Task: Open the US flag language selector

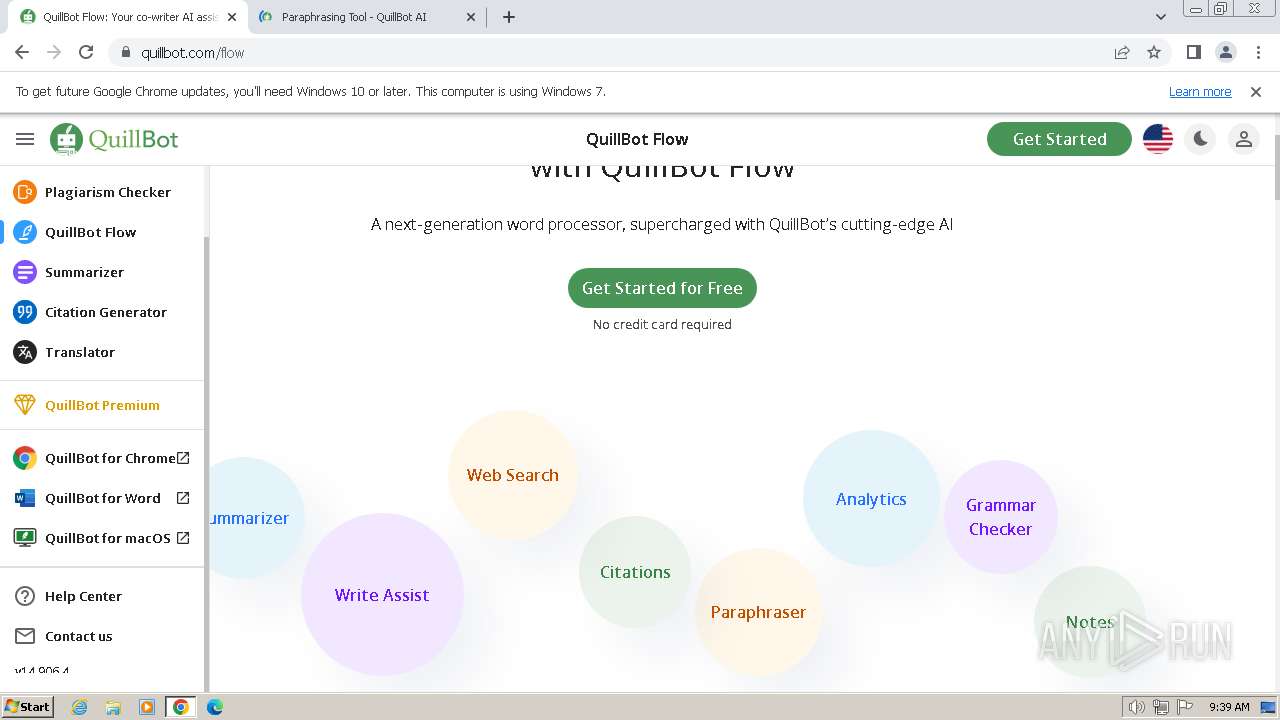Action: point(1158,139)
